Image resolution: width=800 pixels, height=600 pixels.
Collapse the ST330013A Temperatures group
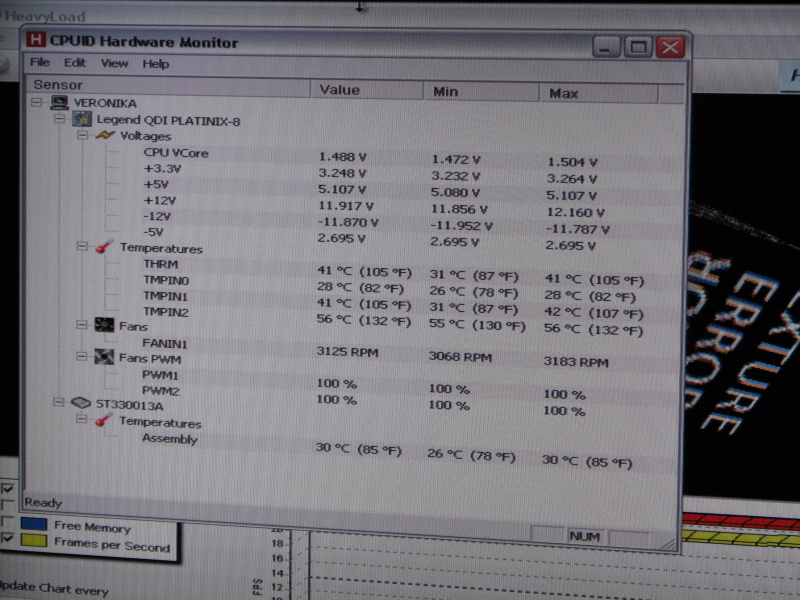click(81, 420)
